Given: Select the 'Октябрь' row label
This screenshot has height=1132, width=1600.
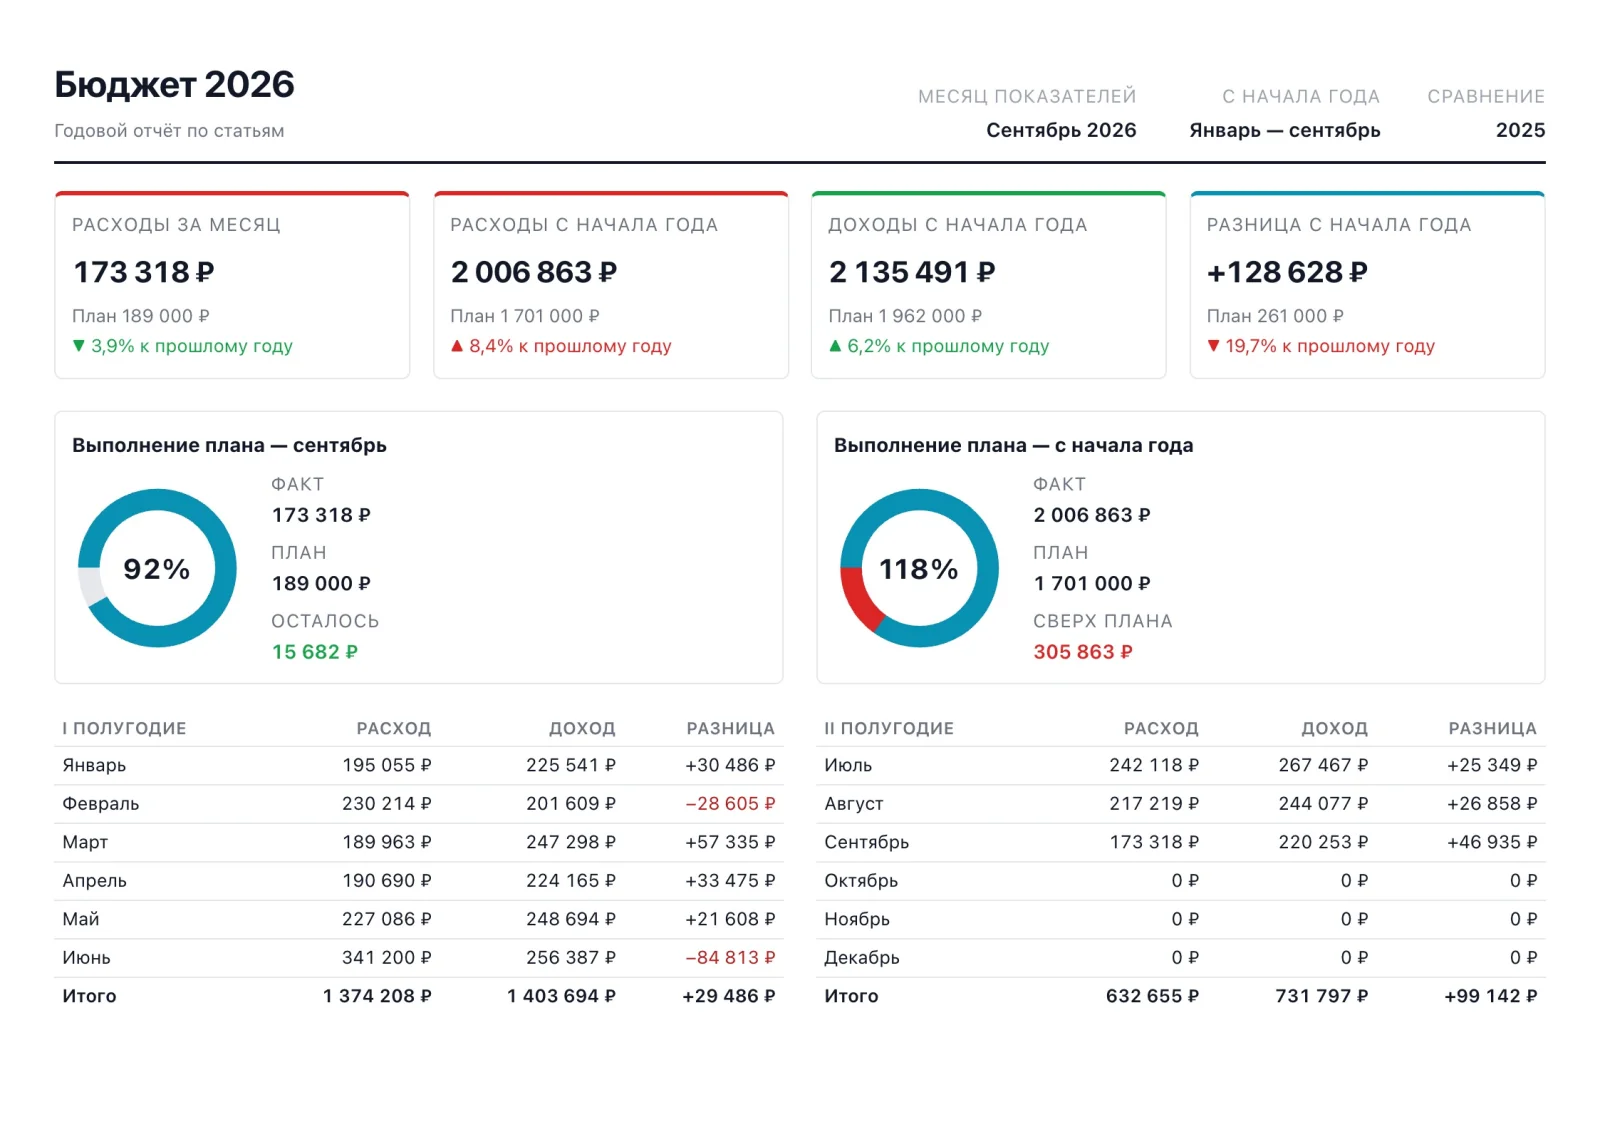Looking at the screenshot, I should (861, 881).
